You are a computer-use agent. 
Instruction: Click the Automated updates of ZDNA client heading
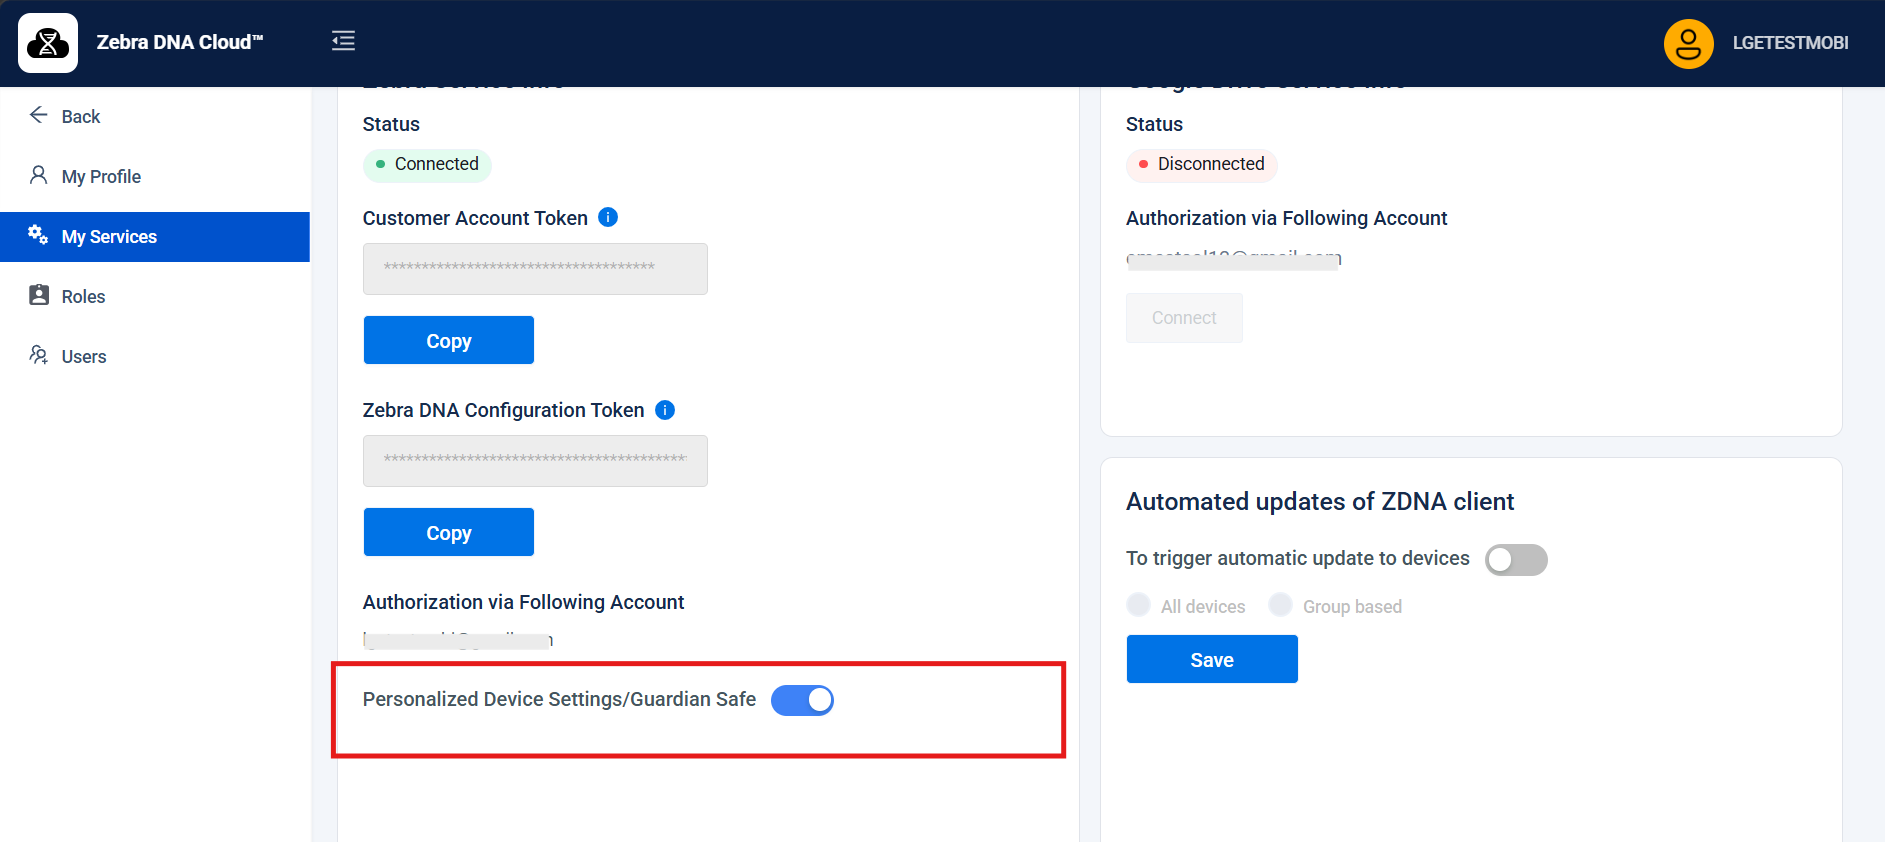tap(1320, 501)
